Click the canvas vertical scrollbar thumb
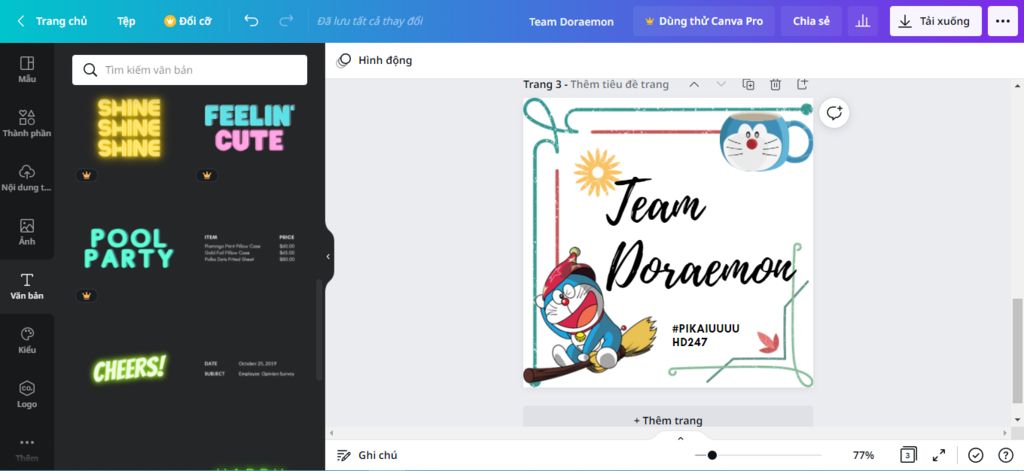The width and height of the screenshot is (1024, 471). click(x=1017, y=351)
